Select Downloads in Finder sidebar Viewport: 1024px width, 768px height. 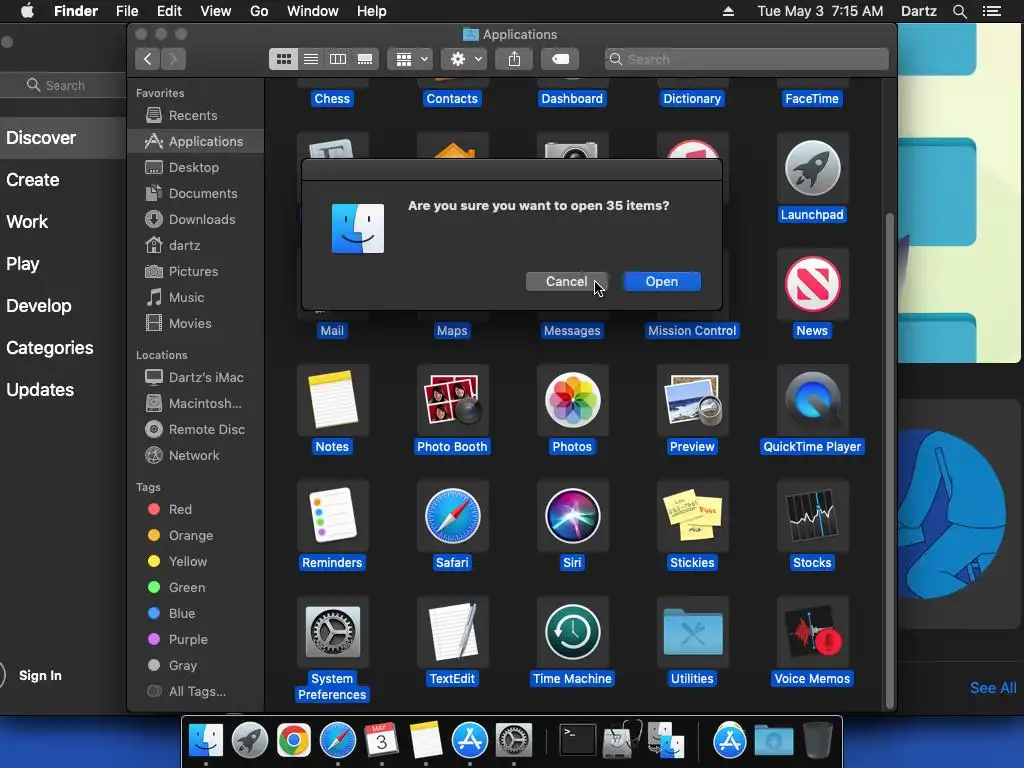coord(196,220)
